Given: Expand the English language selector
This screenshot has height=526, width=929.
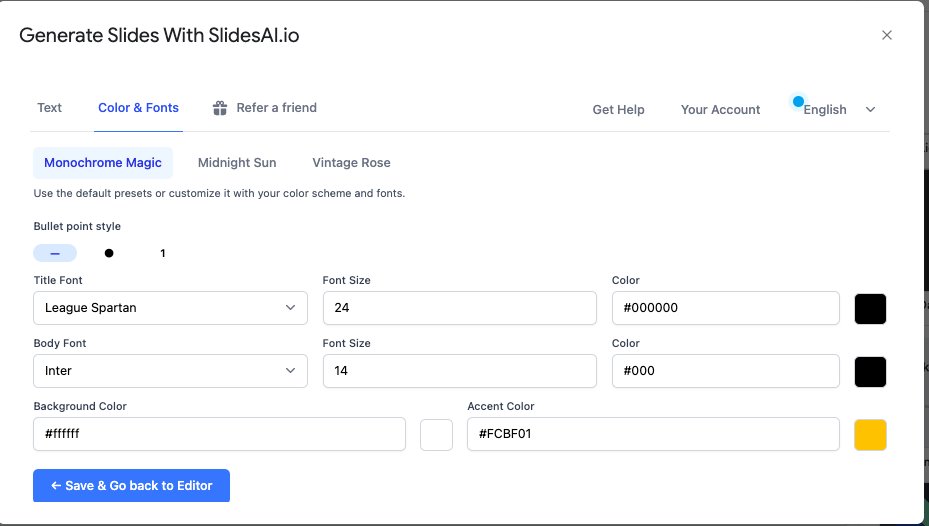Looking at the screenshot, I should click(x=839, y=110).
